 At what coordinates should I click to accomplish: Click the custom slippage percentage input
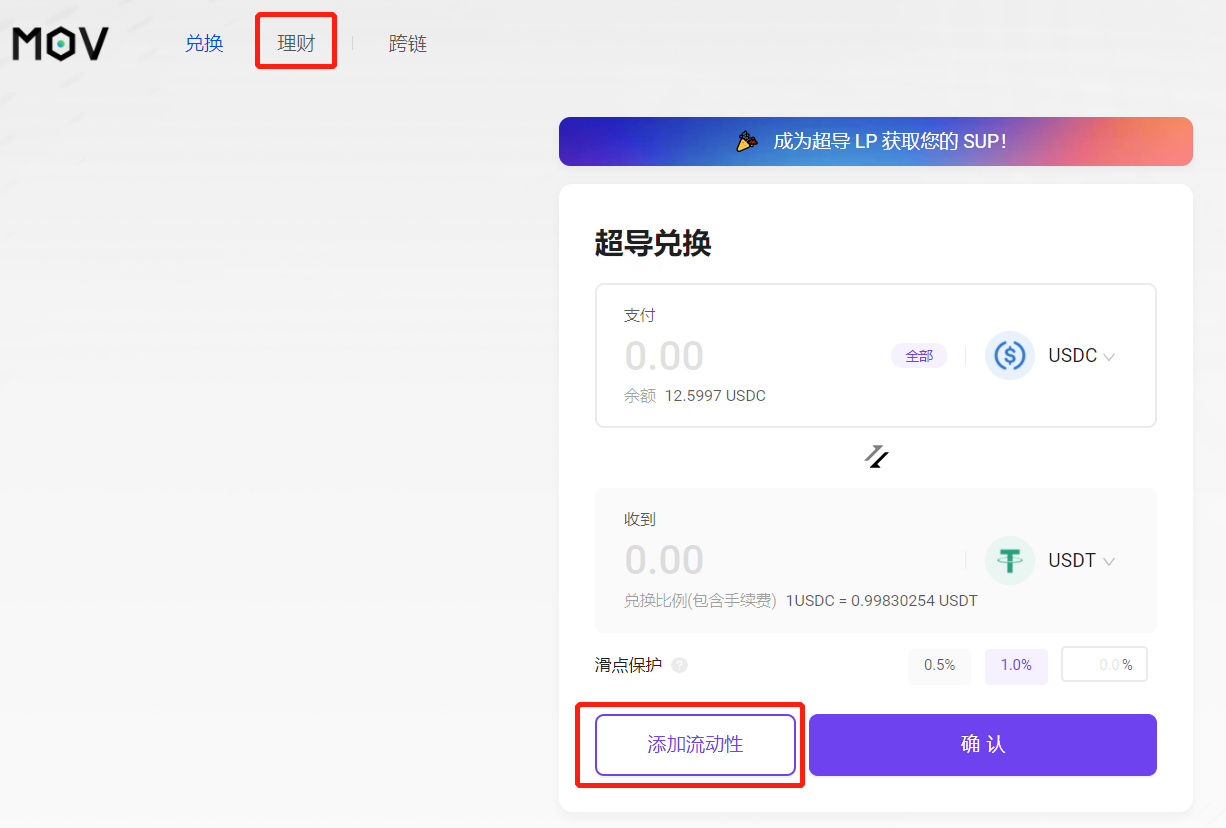pyautogui.click(x=1098, y=665)
